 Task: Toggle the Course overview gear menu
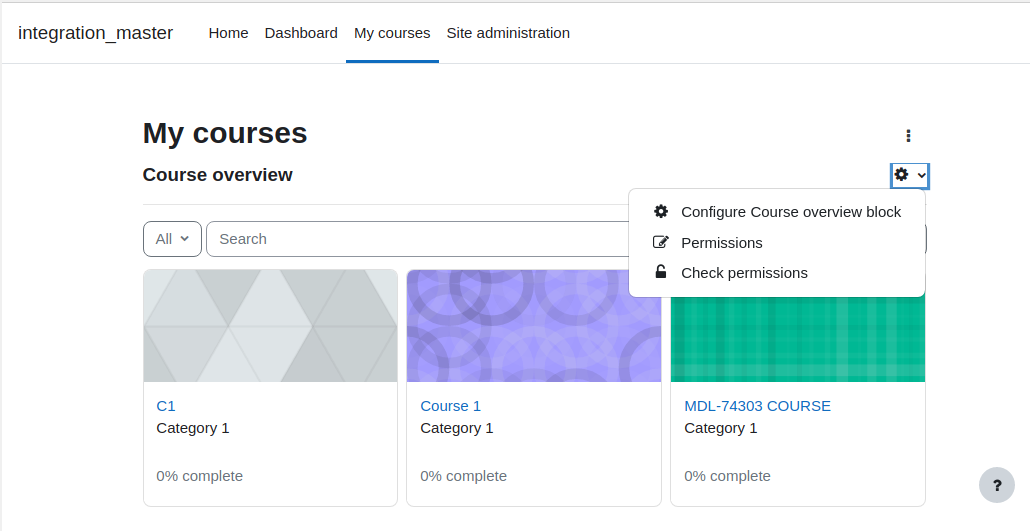tap(910, 175)
